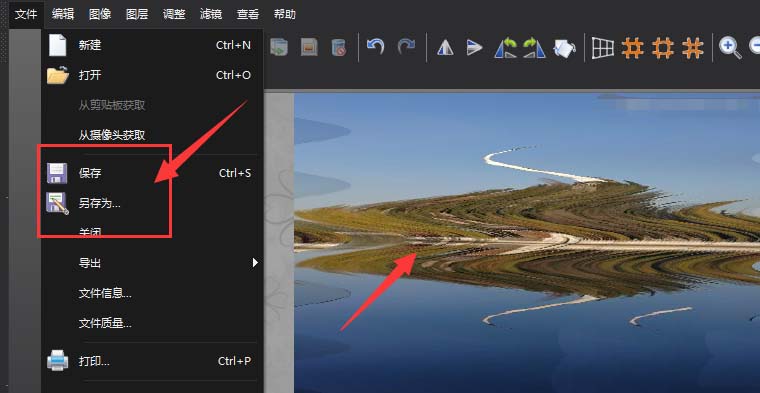760x393 pixels.
Task: Select the white perspective grid icon
Action: (602, 48)
